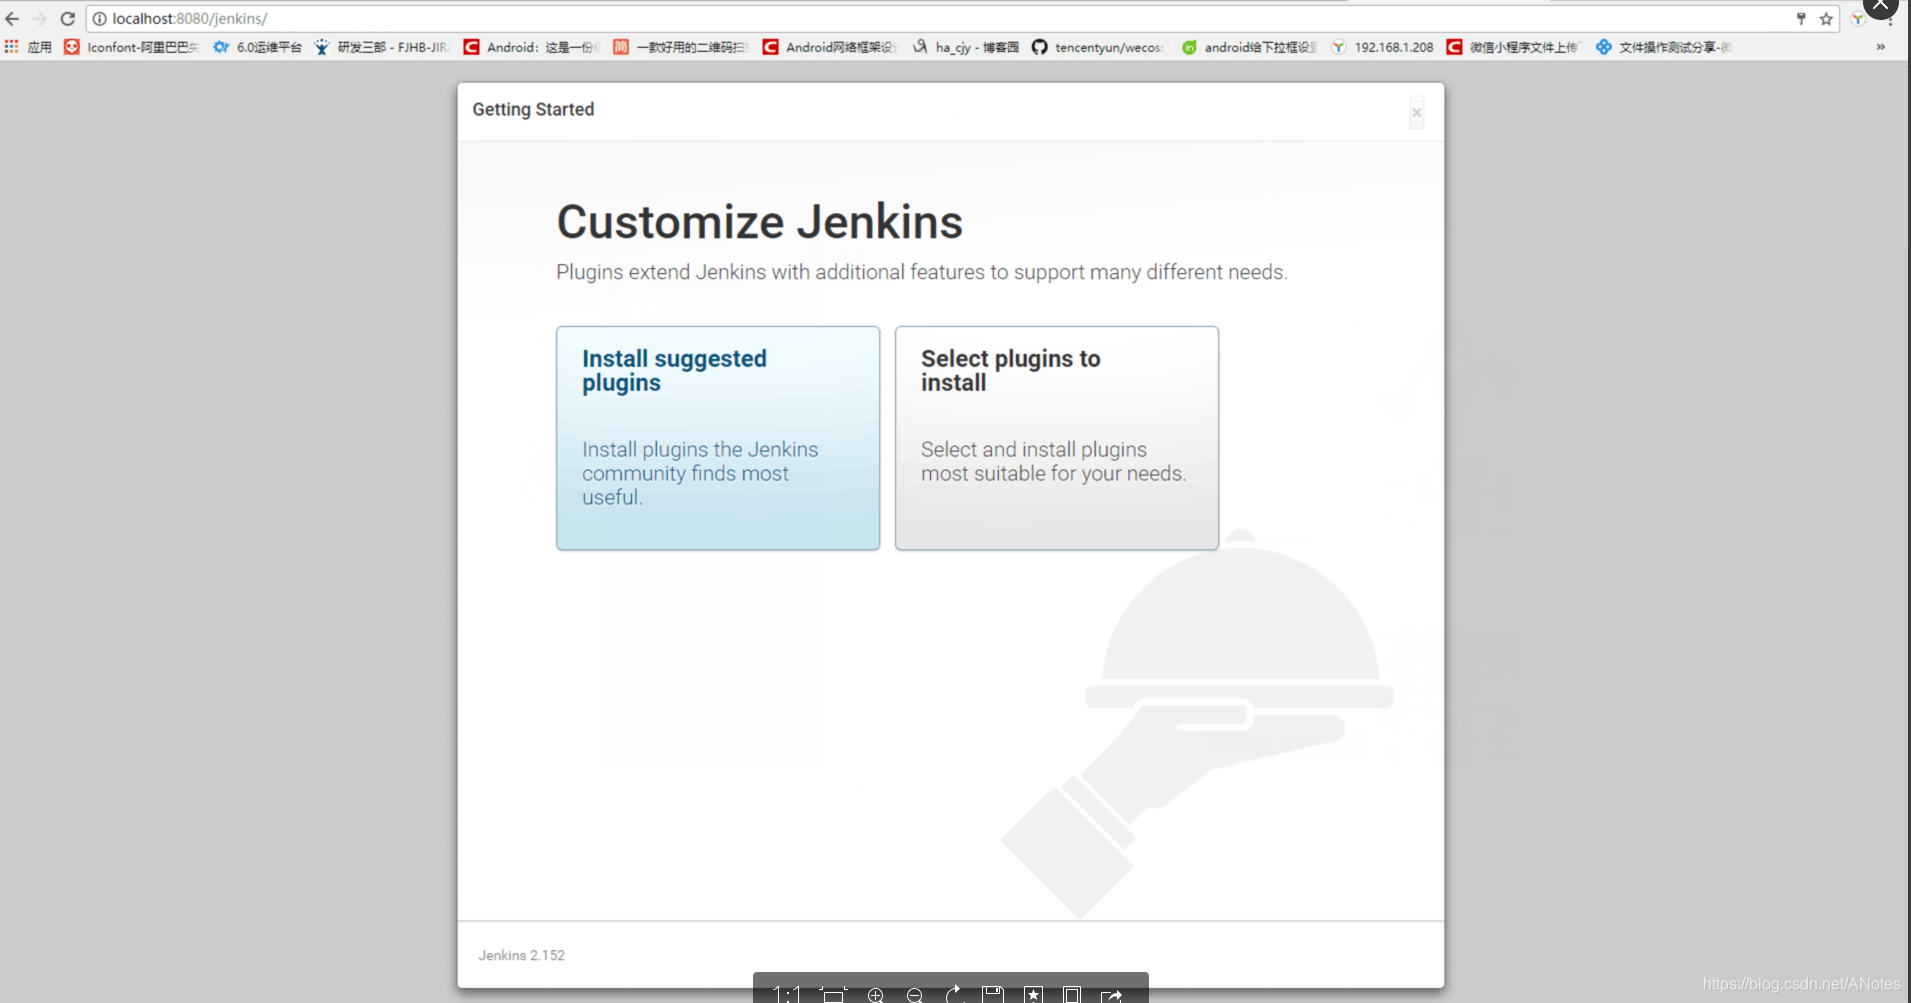Viewport: 1911px width, 1003px height.
Task: Click the Customize Jenkins heading
Action: pos(760,222)
